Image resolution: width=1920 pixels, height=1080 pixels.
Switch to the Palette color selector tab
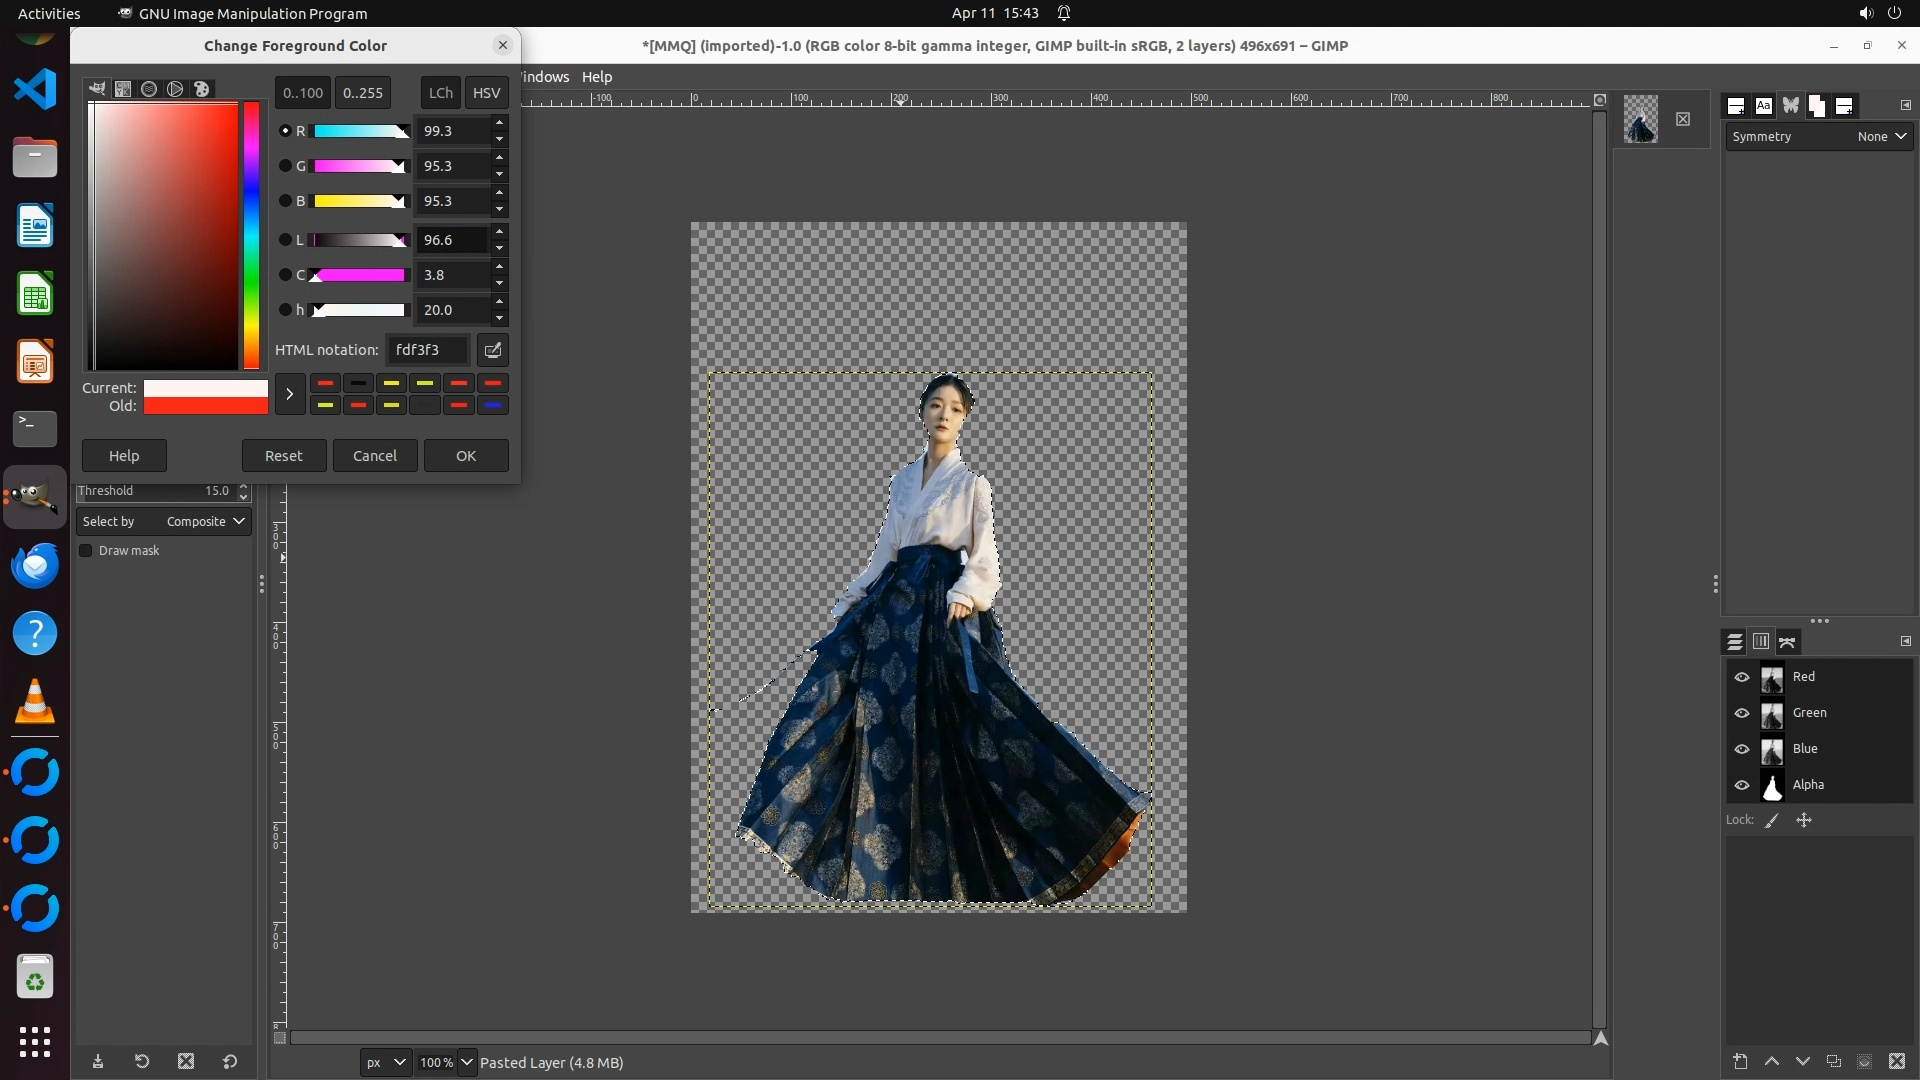pyautogui.click(x=202, y=89)
